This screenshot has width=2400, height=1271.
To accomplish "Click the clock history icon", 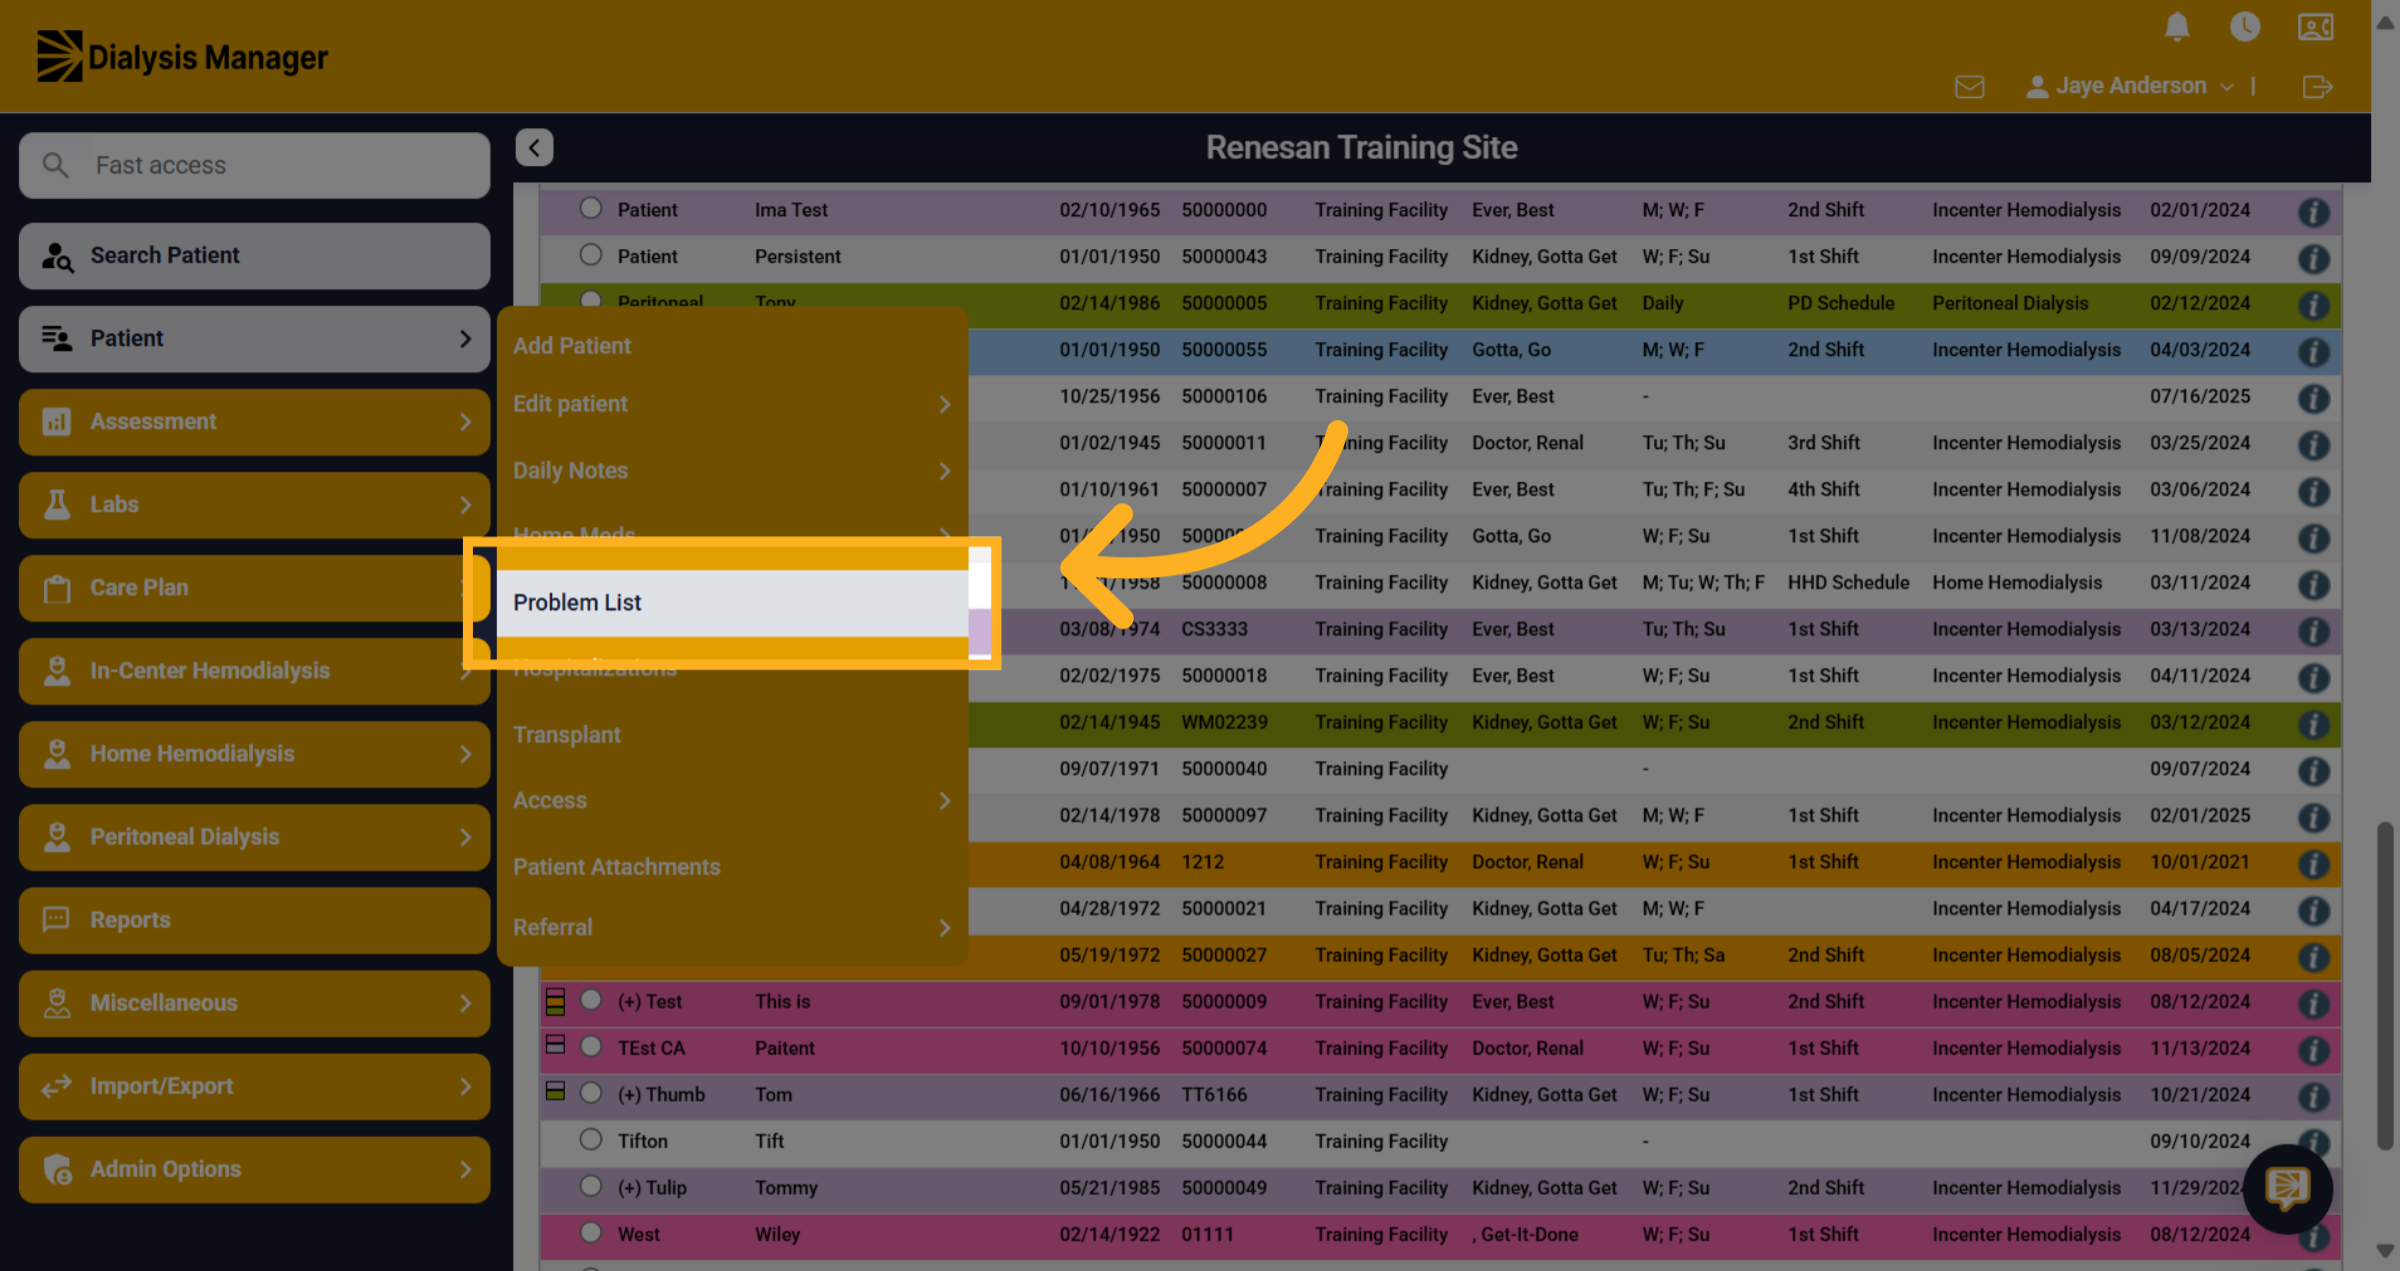I will click(2245, 27).
